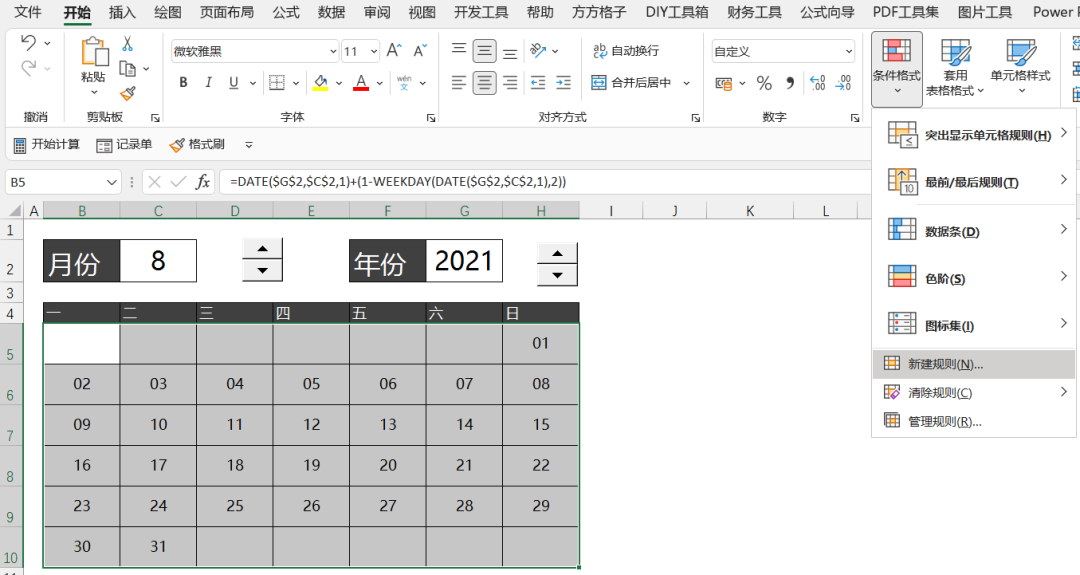Increase font size with larger A icon
Viewport: 1080px width, 575px height.
[394, 51]
